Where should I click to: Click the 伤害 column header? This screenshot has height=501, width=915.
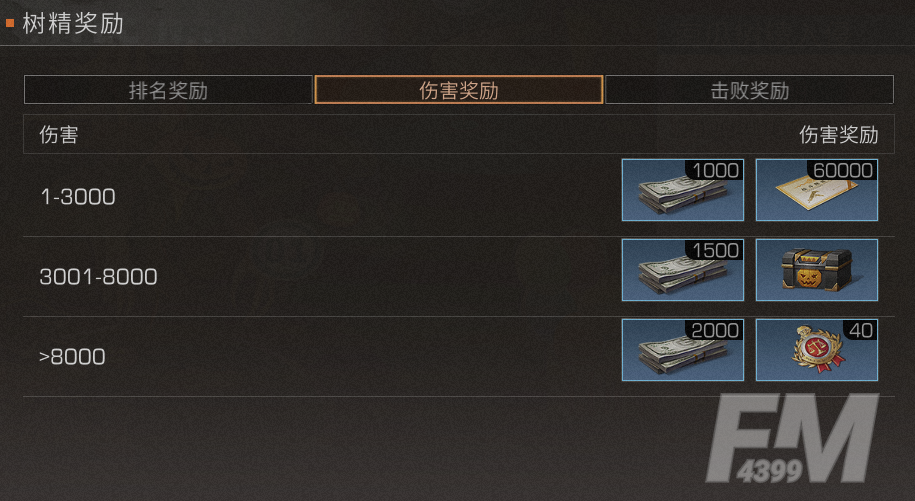pos(58,135)
